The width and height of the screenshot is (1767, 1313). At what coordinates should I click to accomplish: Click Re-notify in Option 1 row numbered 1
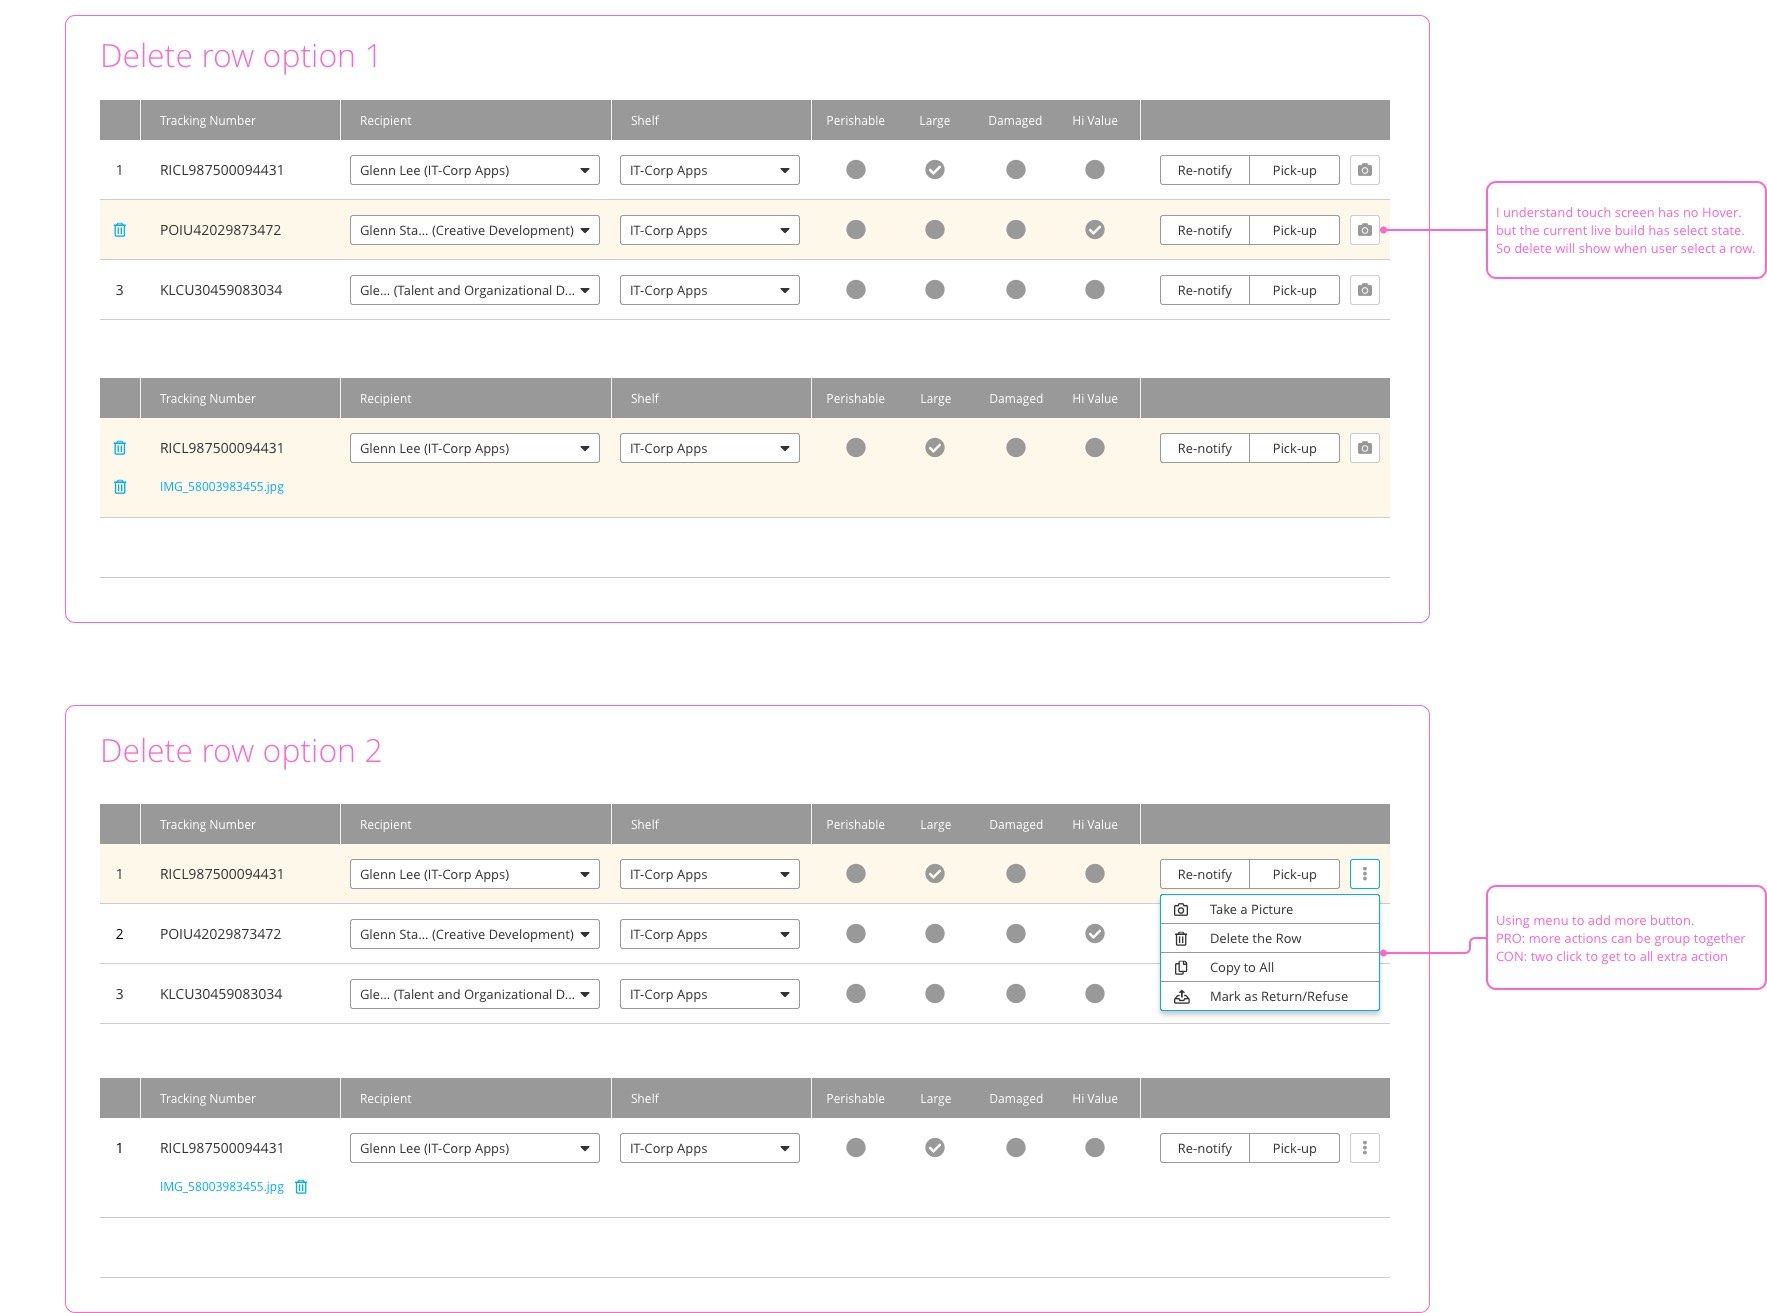pyautogui.click(x=1205, y=170)
